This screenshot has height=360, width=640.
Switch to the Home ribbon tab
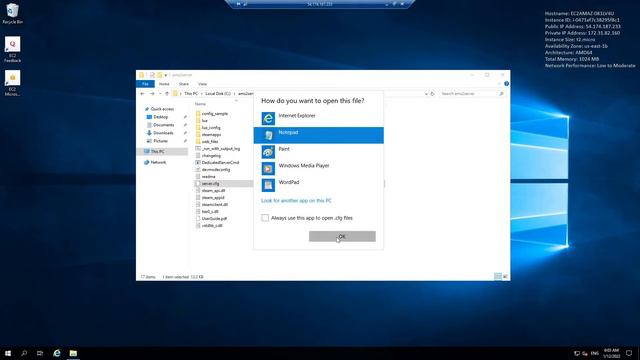[x=164, y=84]
